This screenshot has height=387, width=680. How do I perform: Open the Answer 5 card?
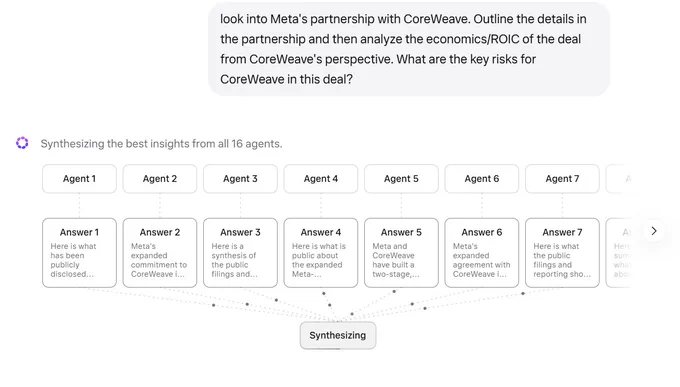click(401, 253)
